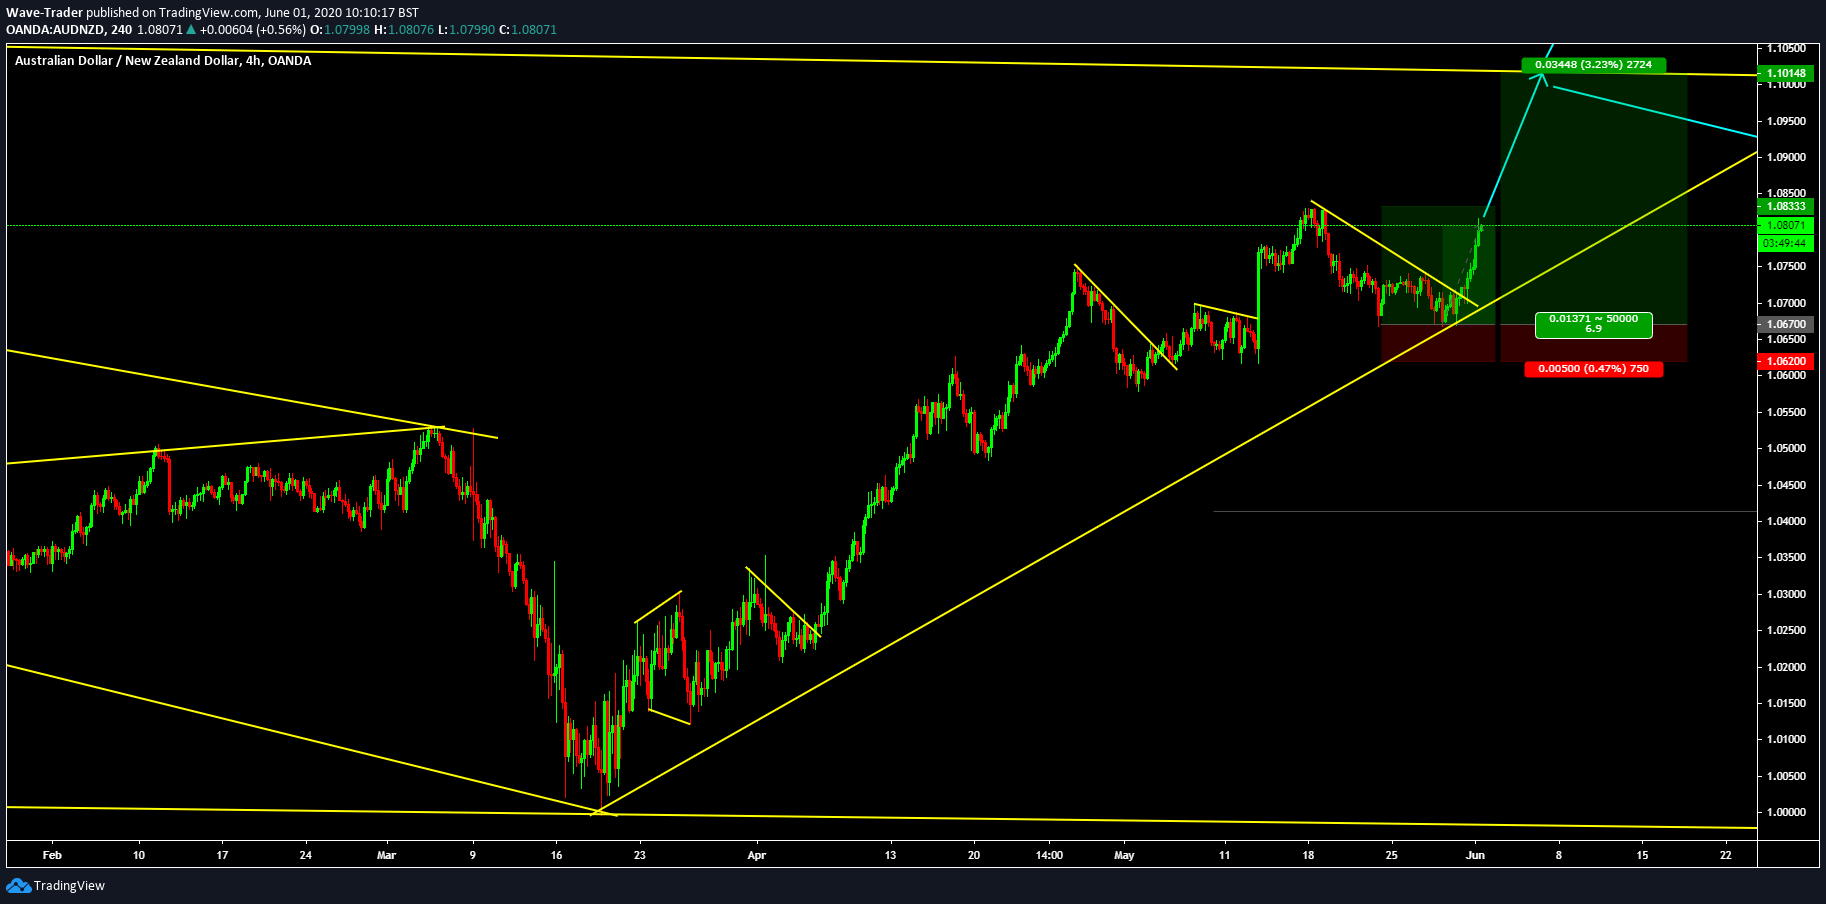Image resolution: width=1826 pixels, height=904 pixels.
Task: Click the May label on time axis
Action: coord(1125,855)
